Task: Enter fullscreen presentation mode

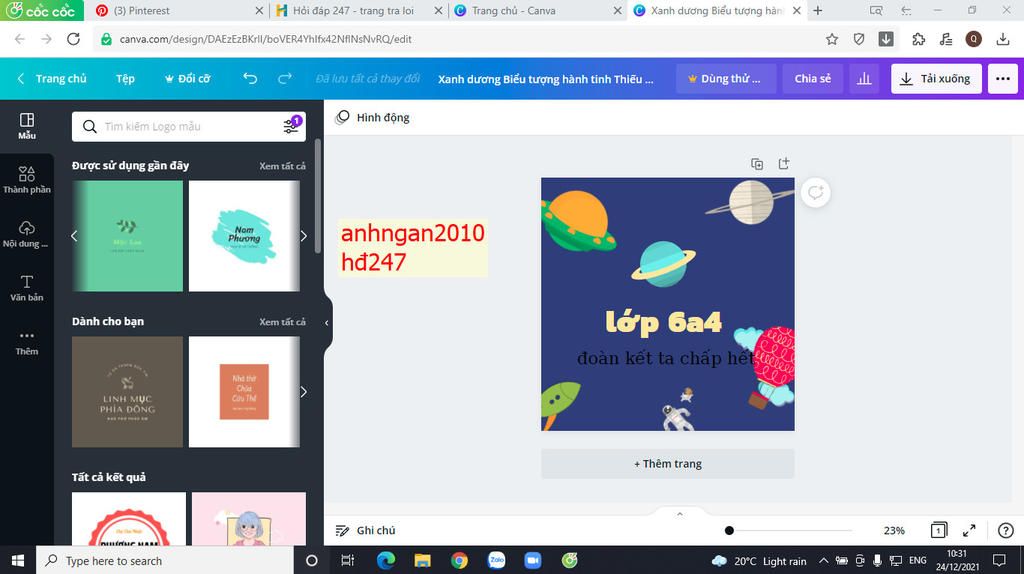Action: [x=969, y=530]
